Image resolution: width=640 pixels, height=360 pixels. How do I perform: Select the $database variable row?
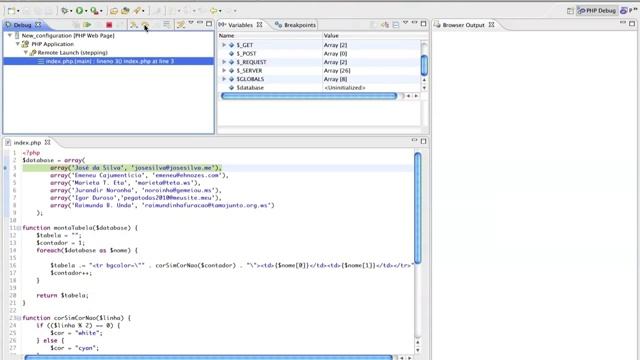(320, 87)
